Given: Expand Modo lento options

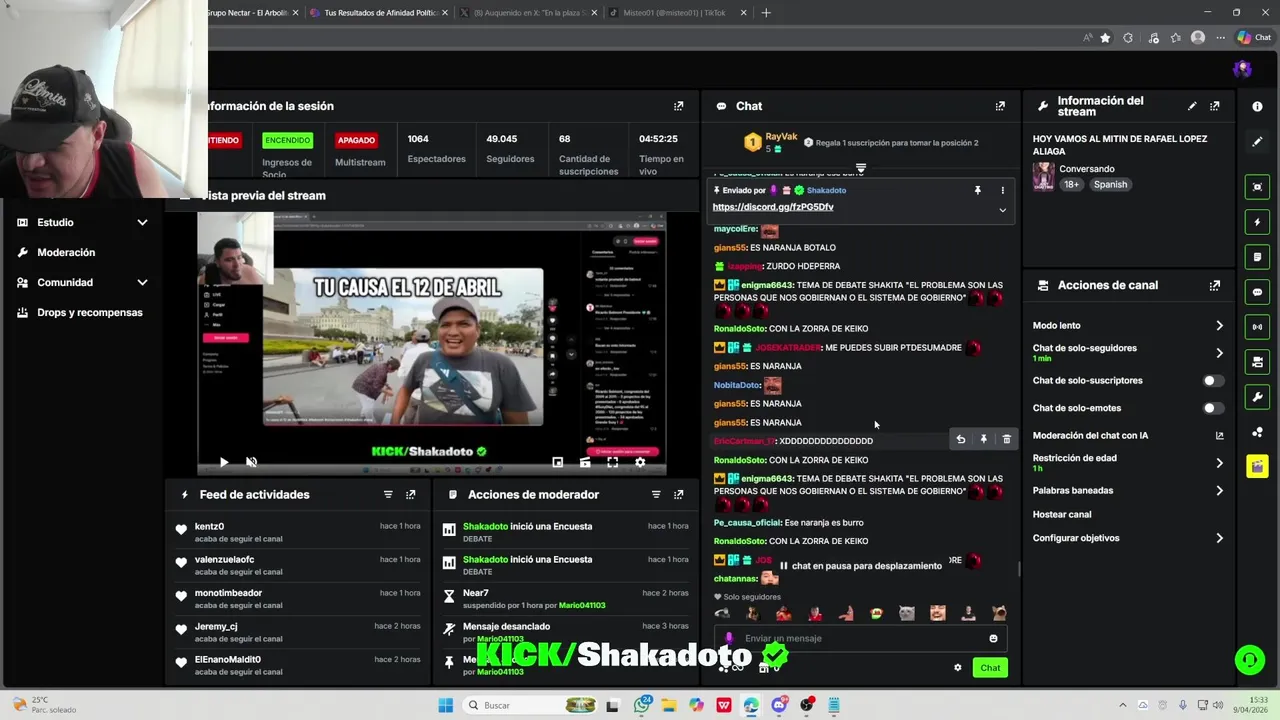Looking at the screenshot, I should tap(1219, 325).
